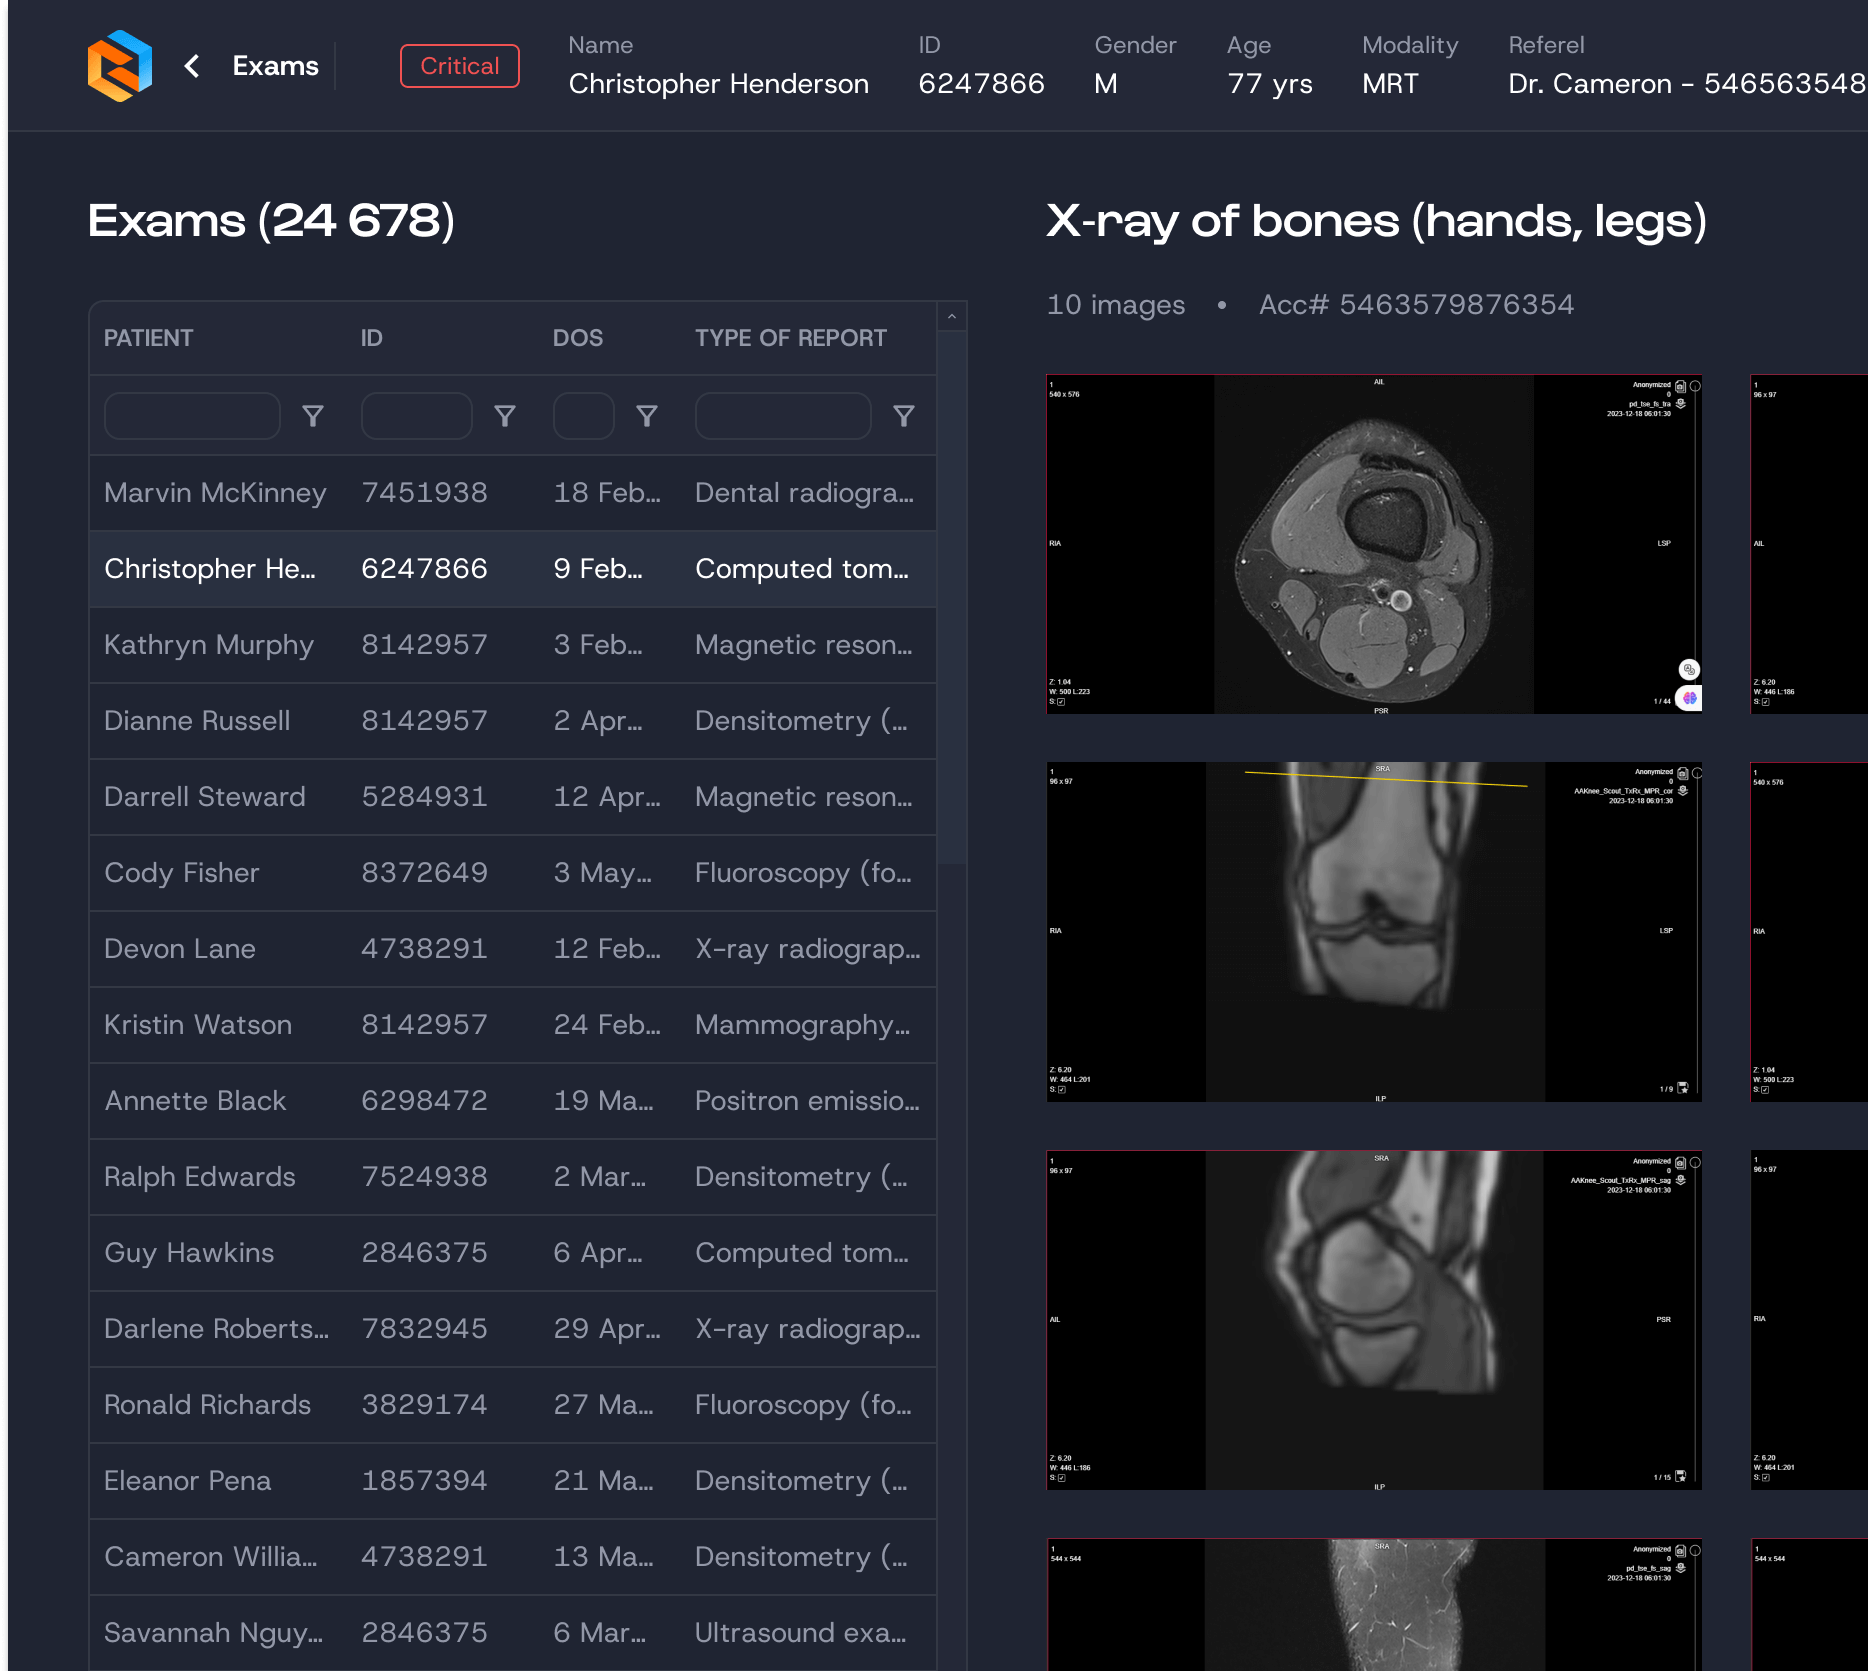The width and height of the screenshot is (1868, 1671).
Task: Click the Acc# 5463579876354 text
Action: [1416, 305]
